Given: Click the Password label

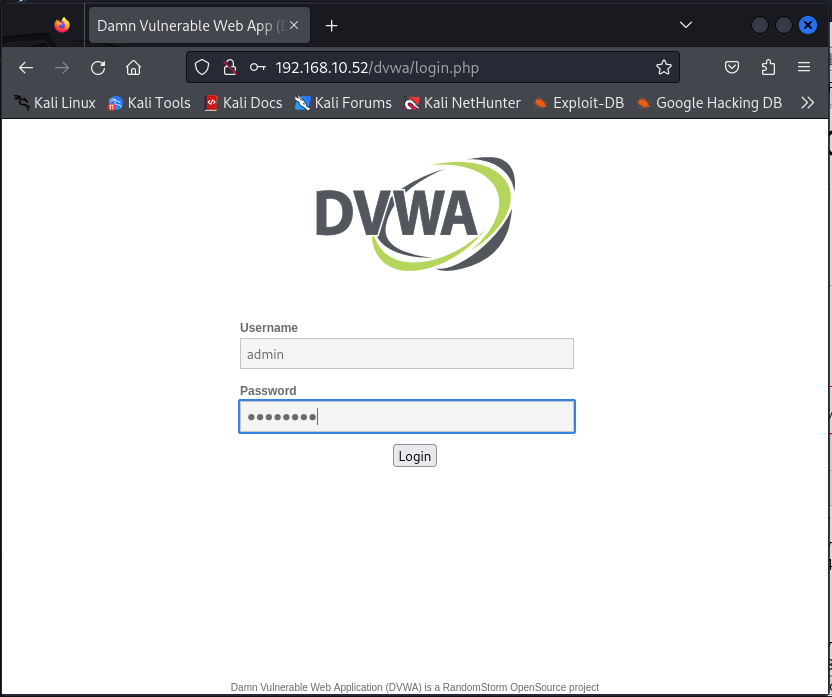Looking at the screenshot, I should pyautogui.click(x=268, y=391).
